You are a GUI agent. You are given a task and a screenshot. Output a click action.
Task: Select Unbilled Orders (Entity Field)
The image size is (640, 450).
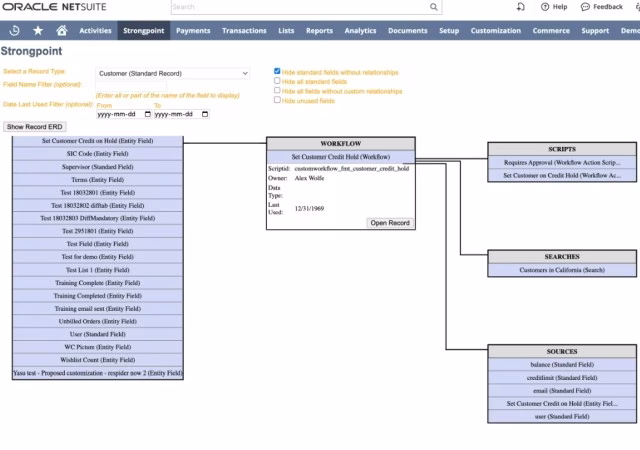pyautogui.click(x=98, y=321)
